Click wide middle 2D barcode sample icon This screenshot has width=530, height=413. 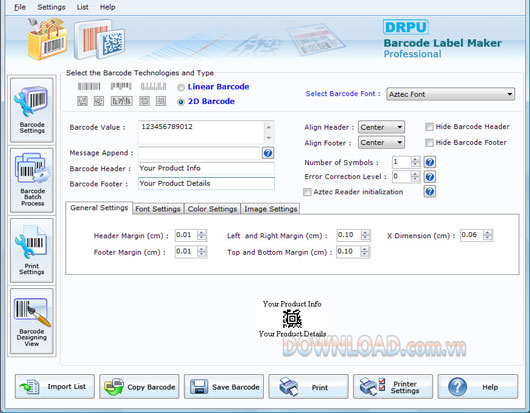[122, 101]
